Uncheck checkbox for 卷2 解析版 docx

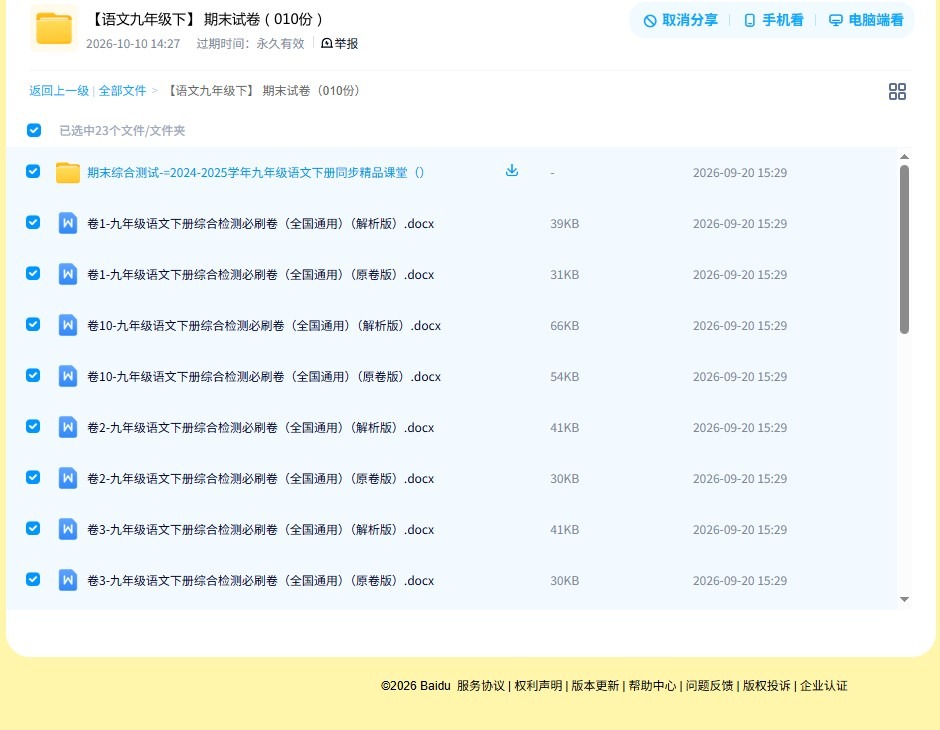tap(33, 426)
